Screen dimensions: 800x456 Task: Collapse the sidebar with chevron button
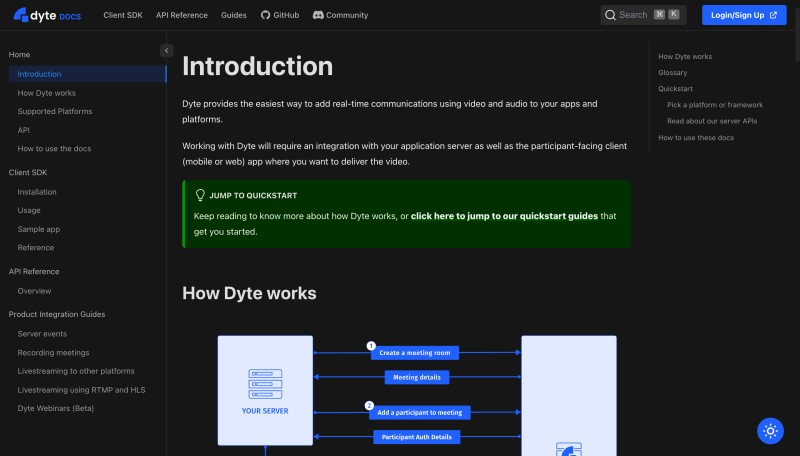(166, 51)
